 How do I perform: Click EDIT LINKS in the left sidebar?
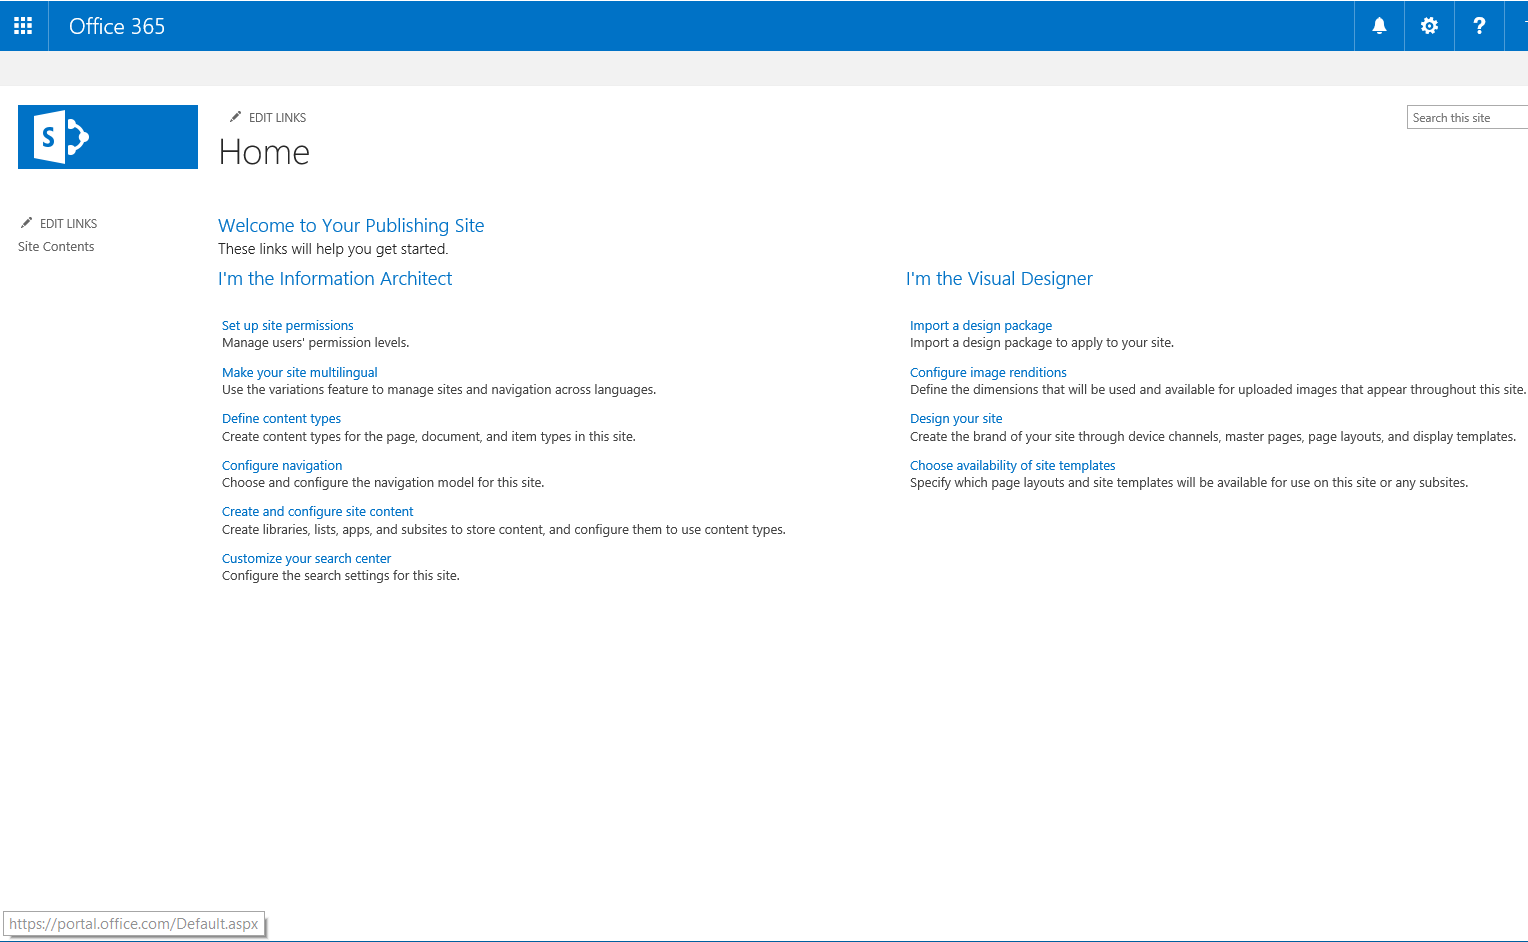click(68, 224)
